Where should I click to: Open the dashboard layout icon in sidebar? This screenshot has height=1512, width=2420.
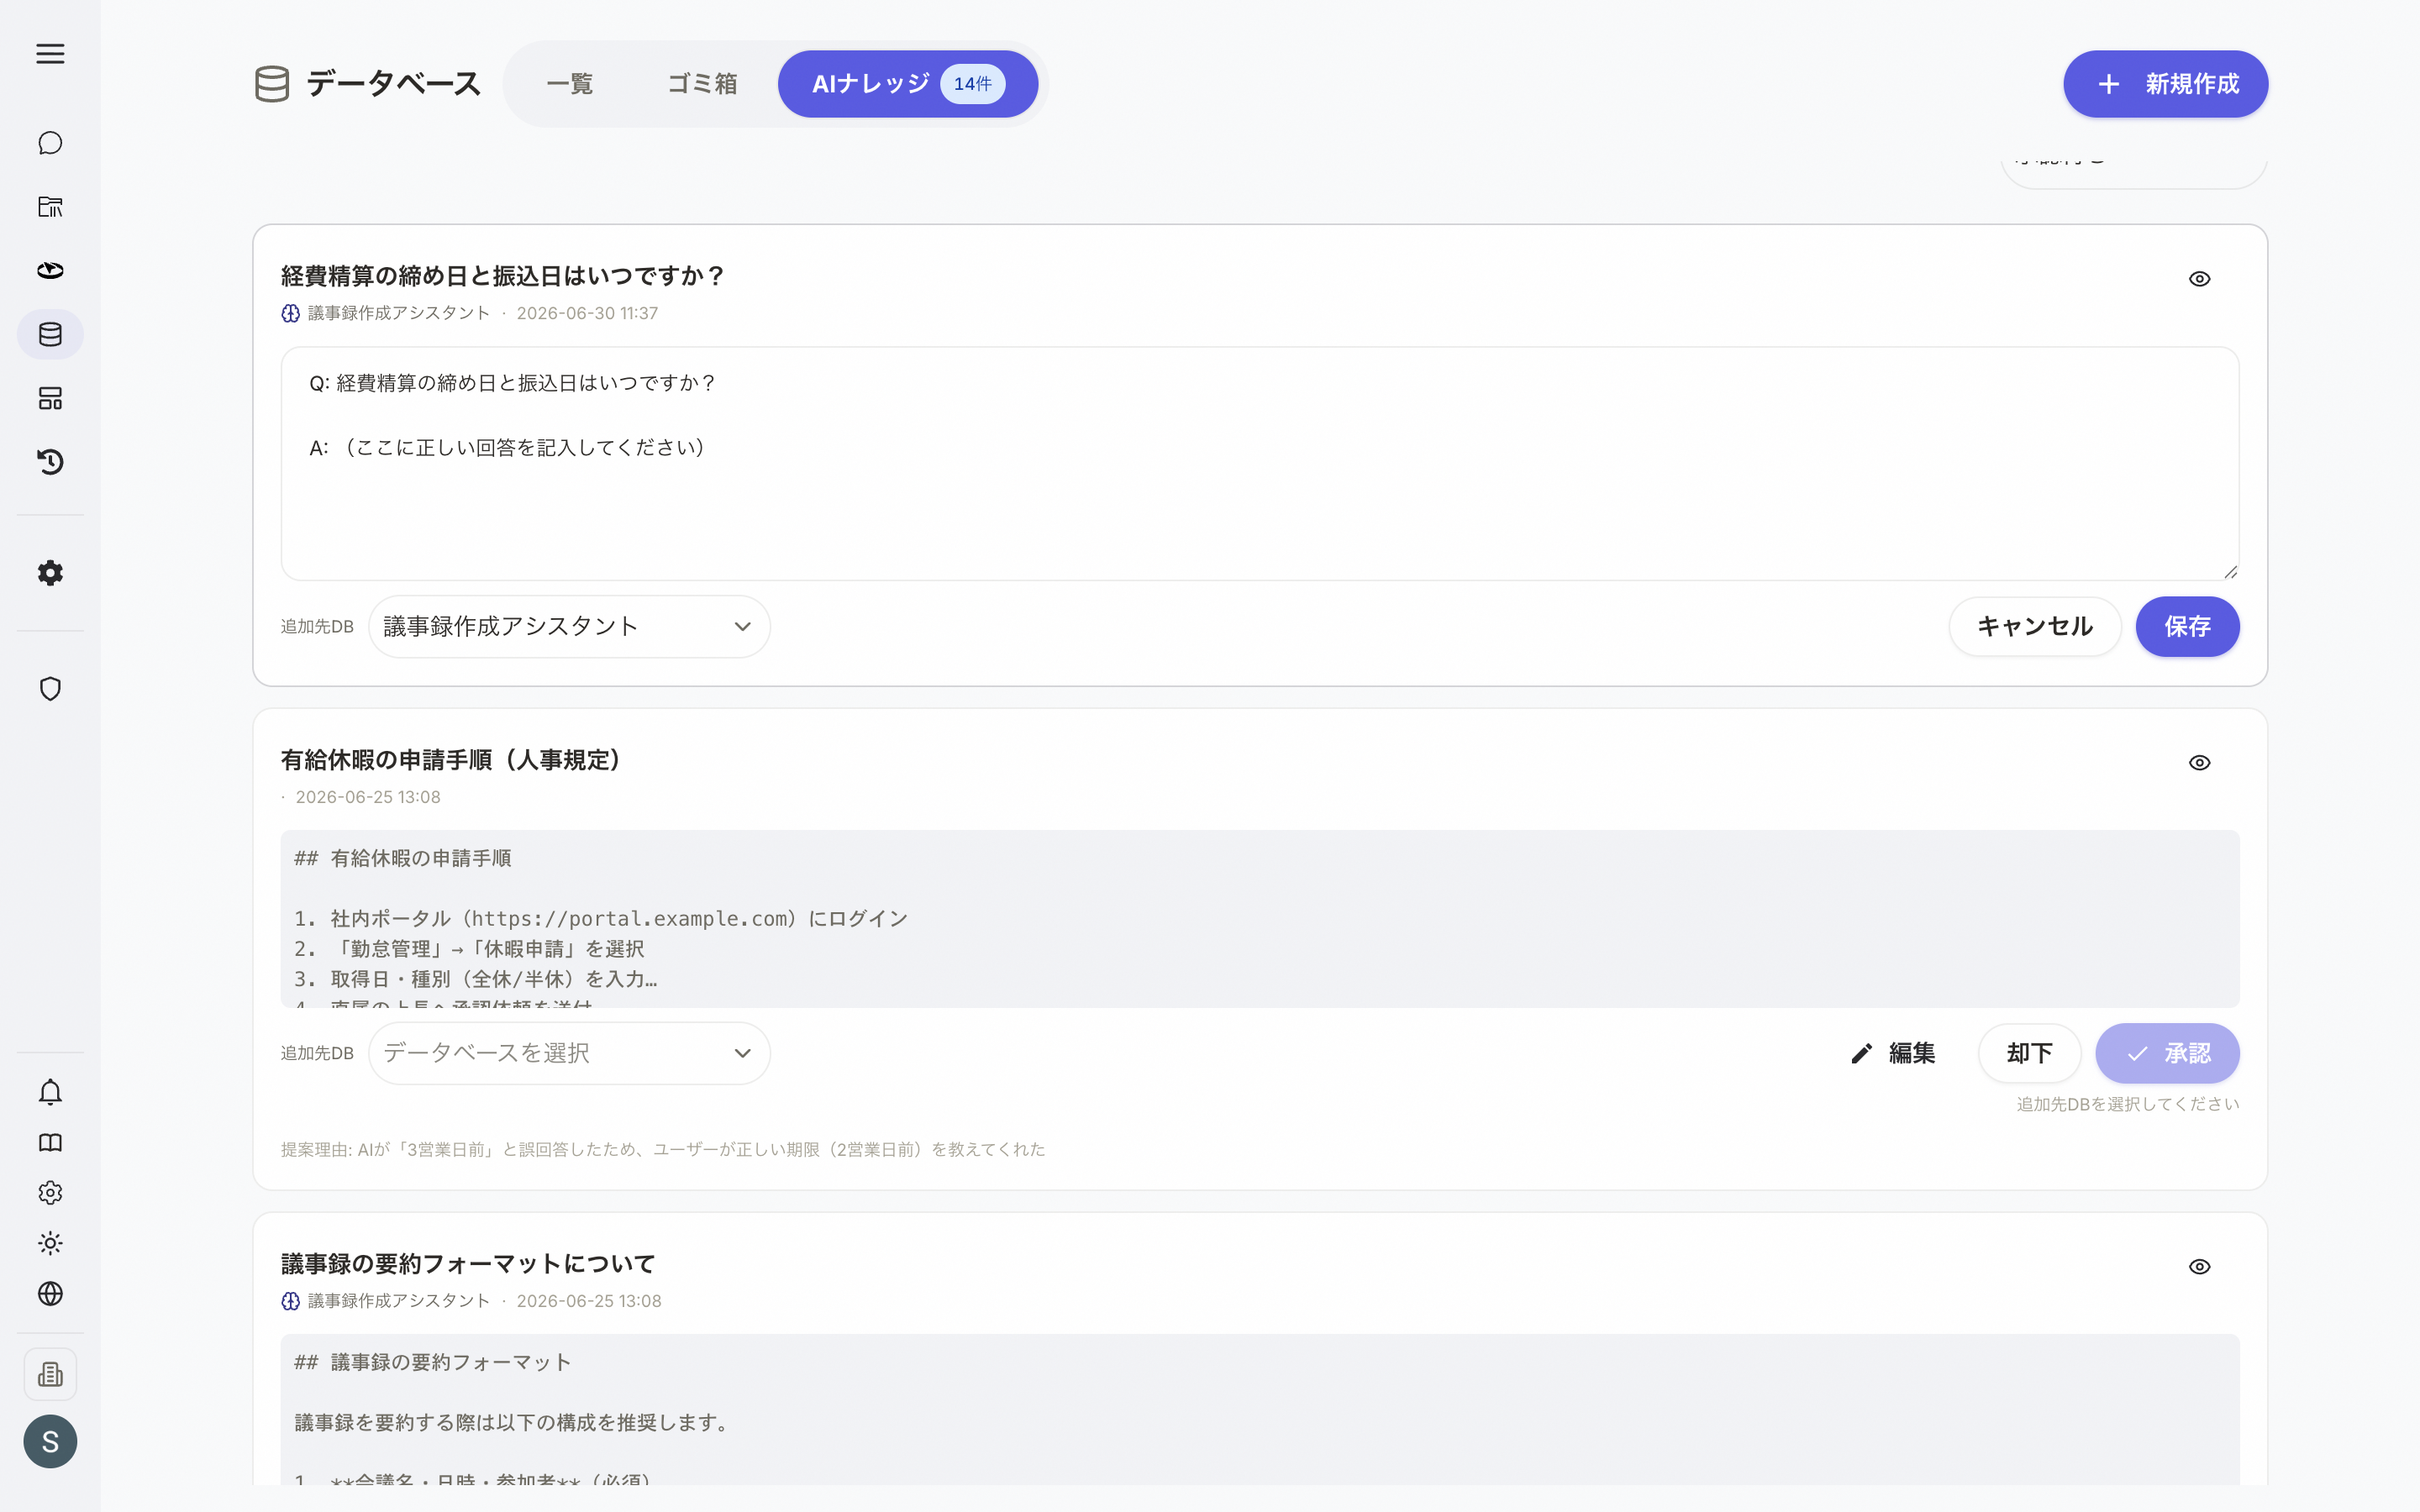pos(50,398)
